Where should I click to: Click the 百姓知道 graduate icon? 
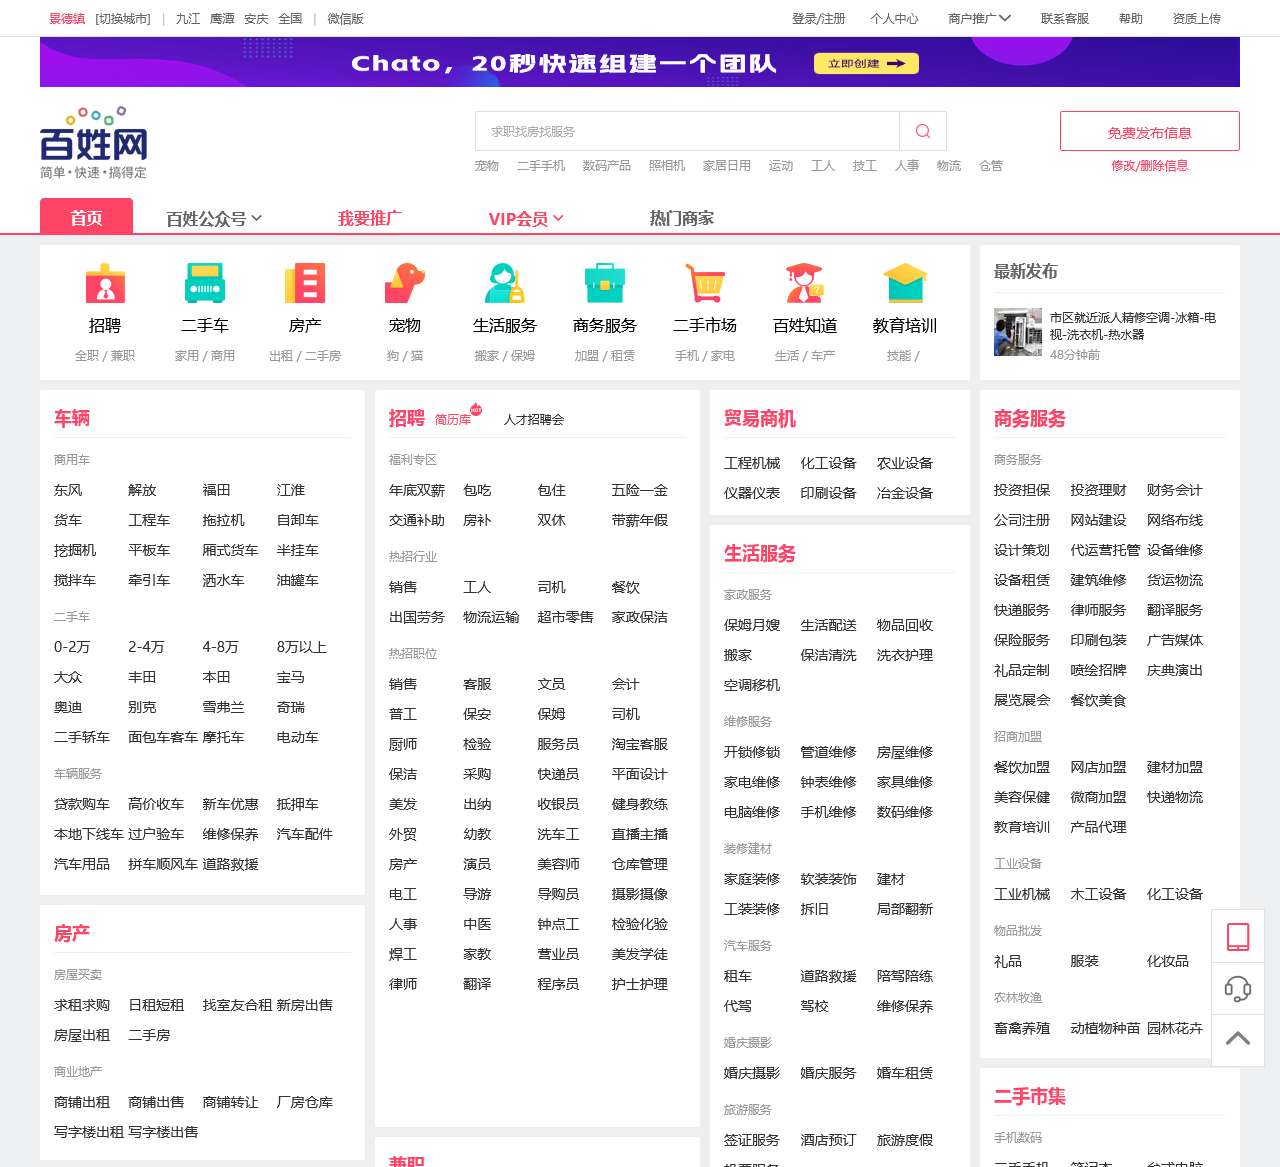coord(806,285)
